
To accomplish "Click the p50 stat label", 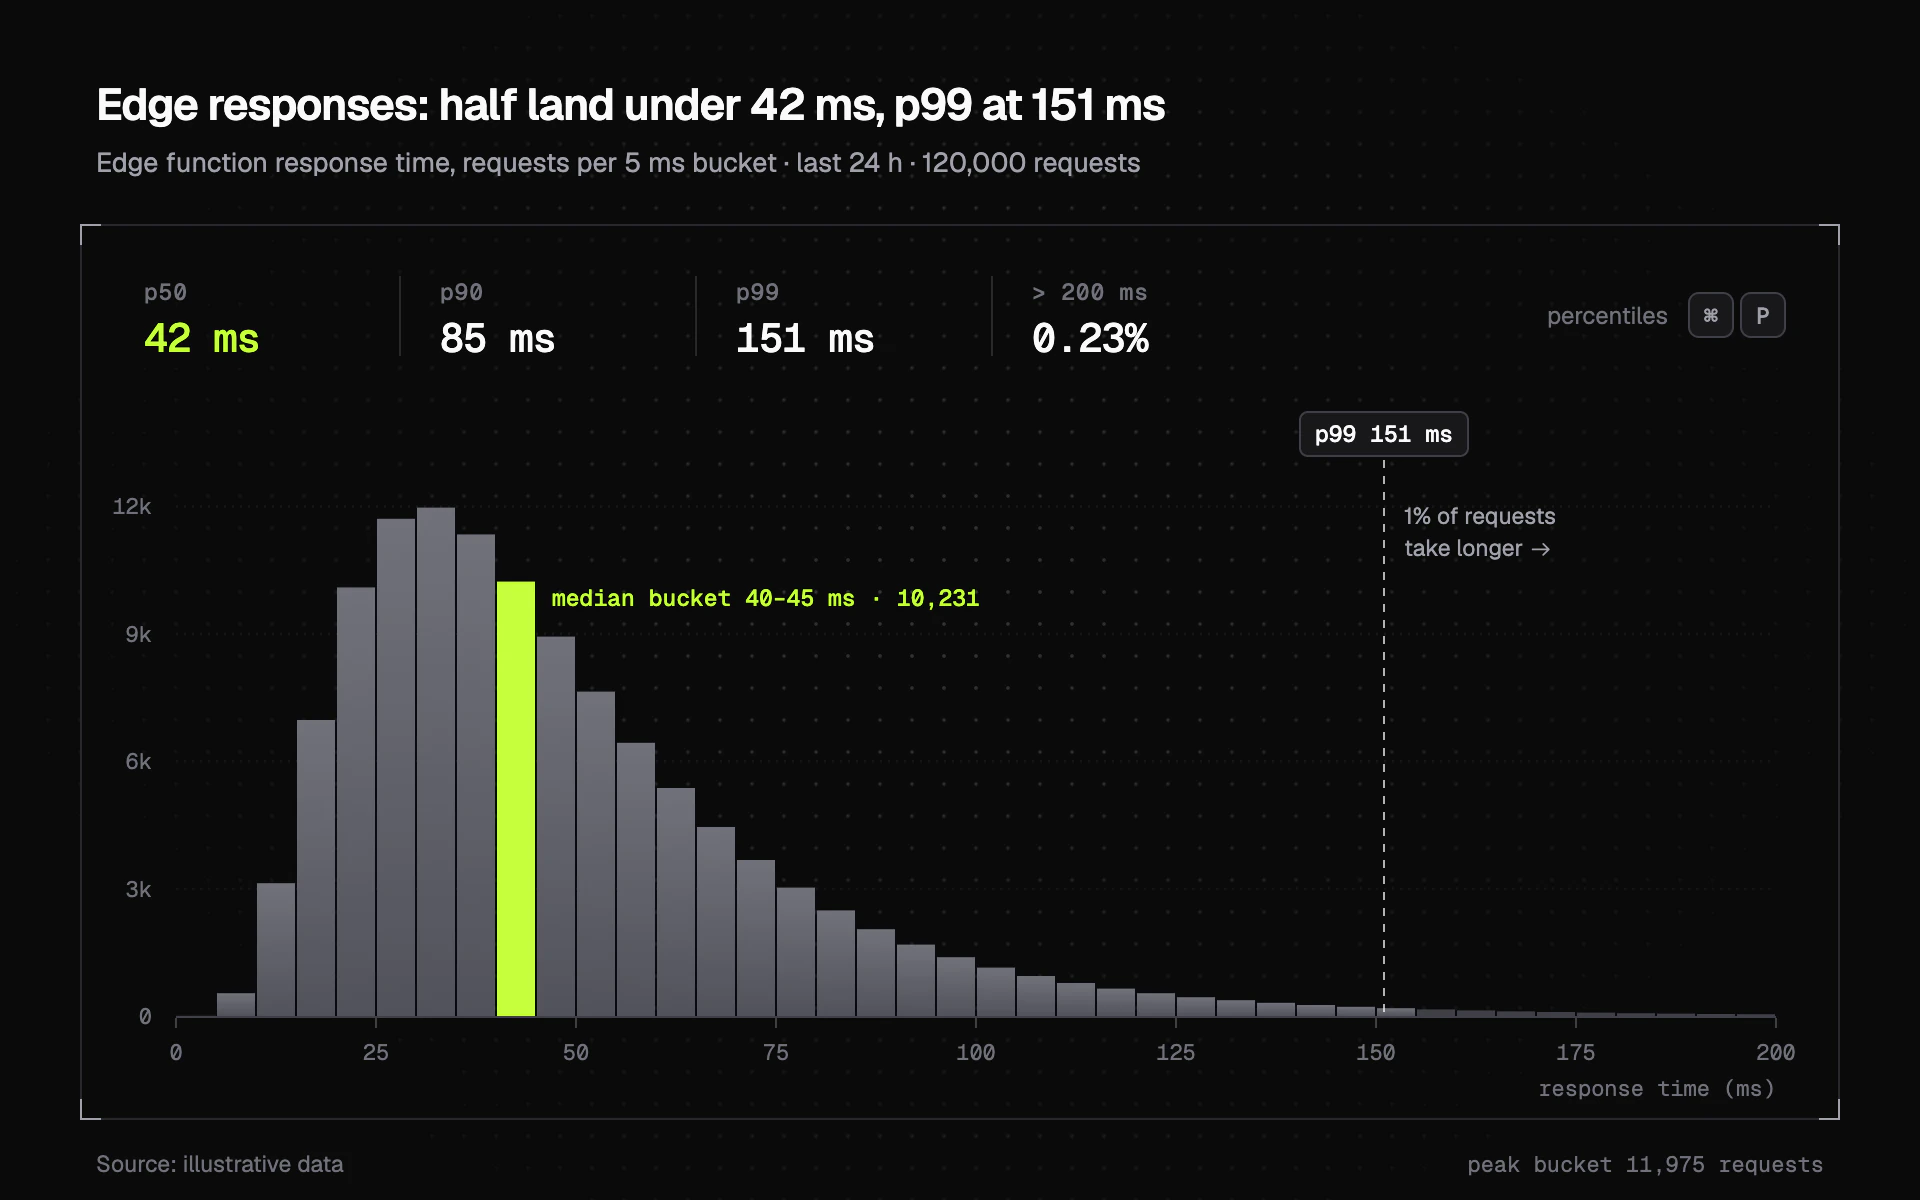I will 165,292.
